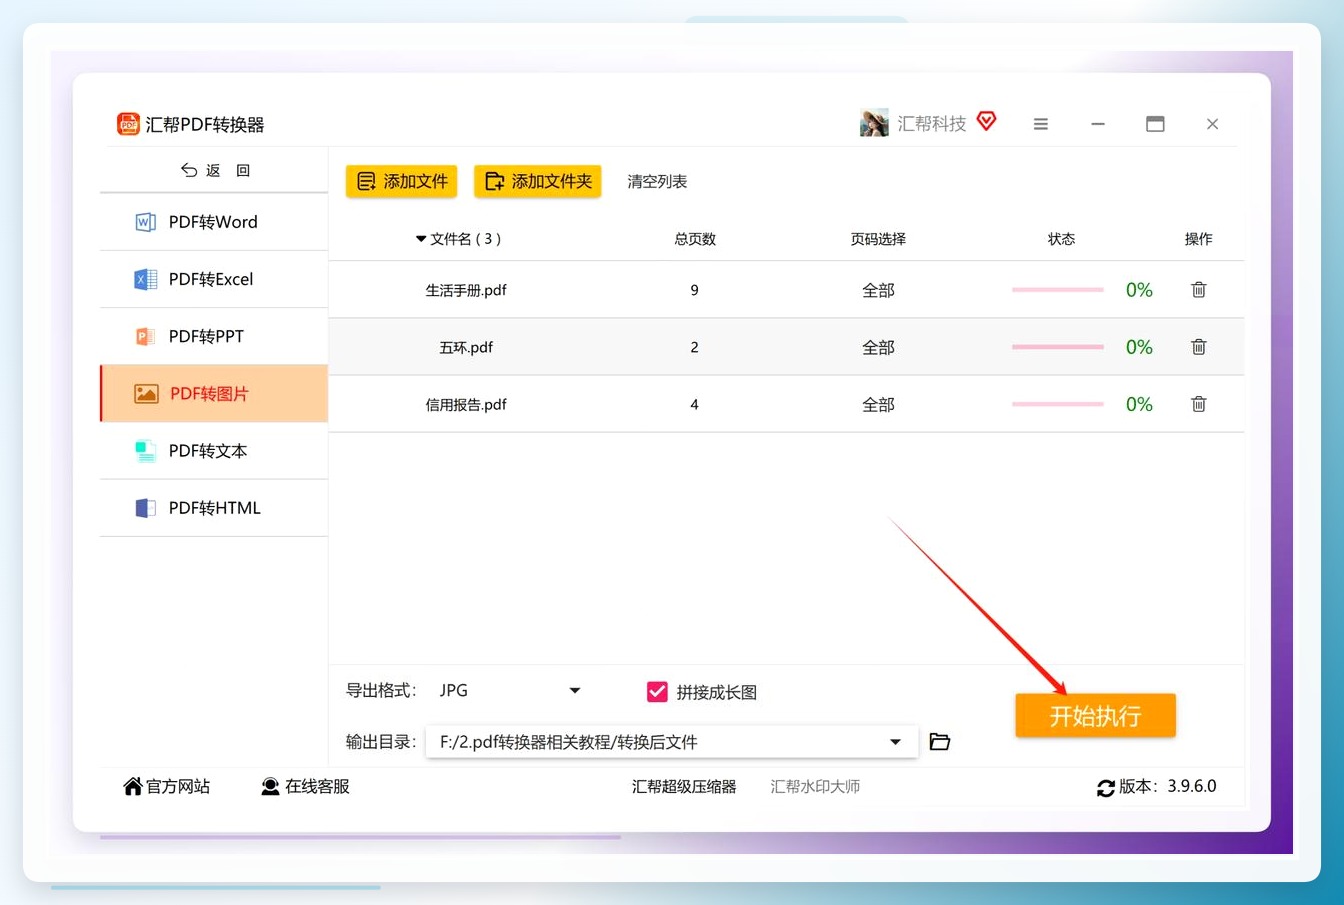Switch to PDF转文本 mode

pos(214,450)
